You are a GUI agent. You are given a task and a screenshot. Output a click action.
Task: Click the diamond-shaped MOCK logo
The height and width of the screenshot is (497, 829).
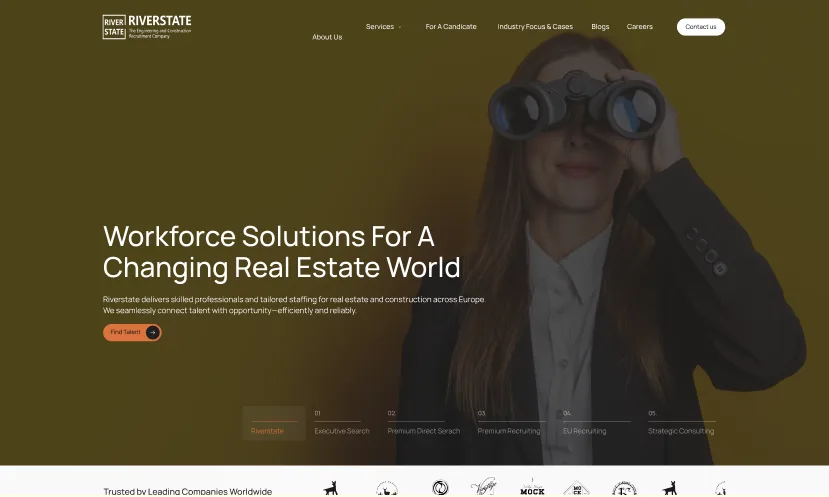(x=577, y=489)
